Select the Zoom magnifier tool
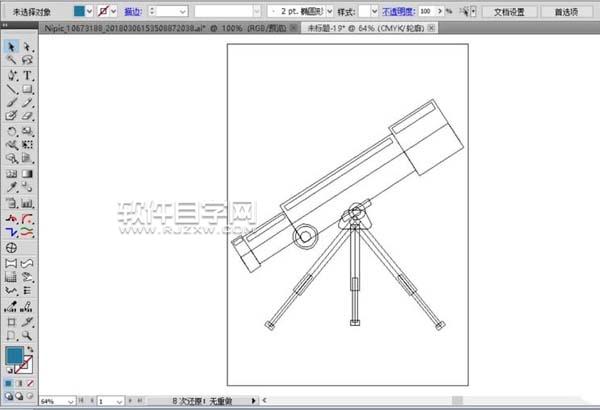Image resolution: width=600 pixels, height=410 pixels. point(27,336)
